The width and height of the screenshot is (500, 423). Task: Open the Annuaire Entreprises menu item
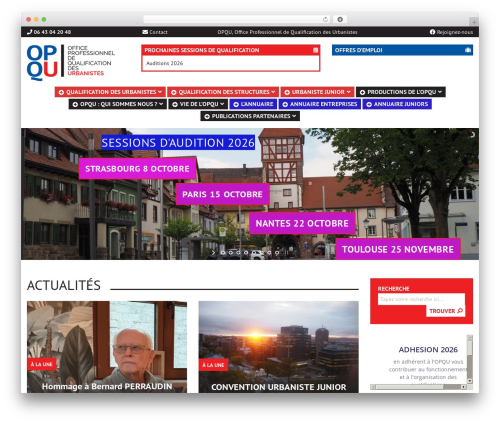(320, 104)
